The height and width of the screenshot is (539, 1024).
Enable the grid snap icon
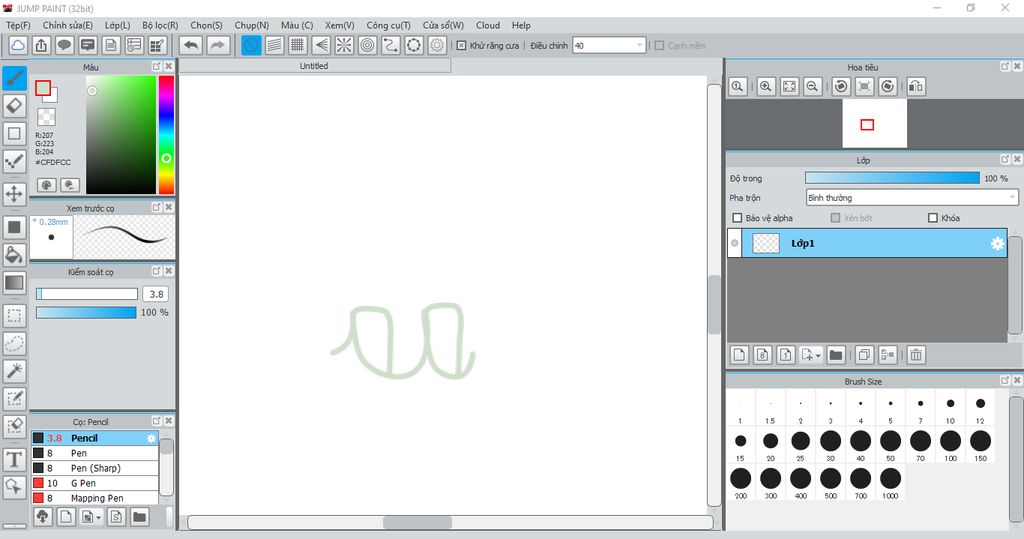(x=298, y=45)
